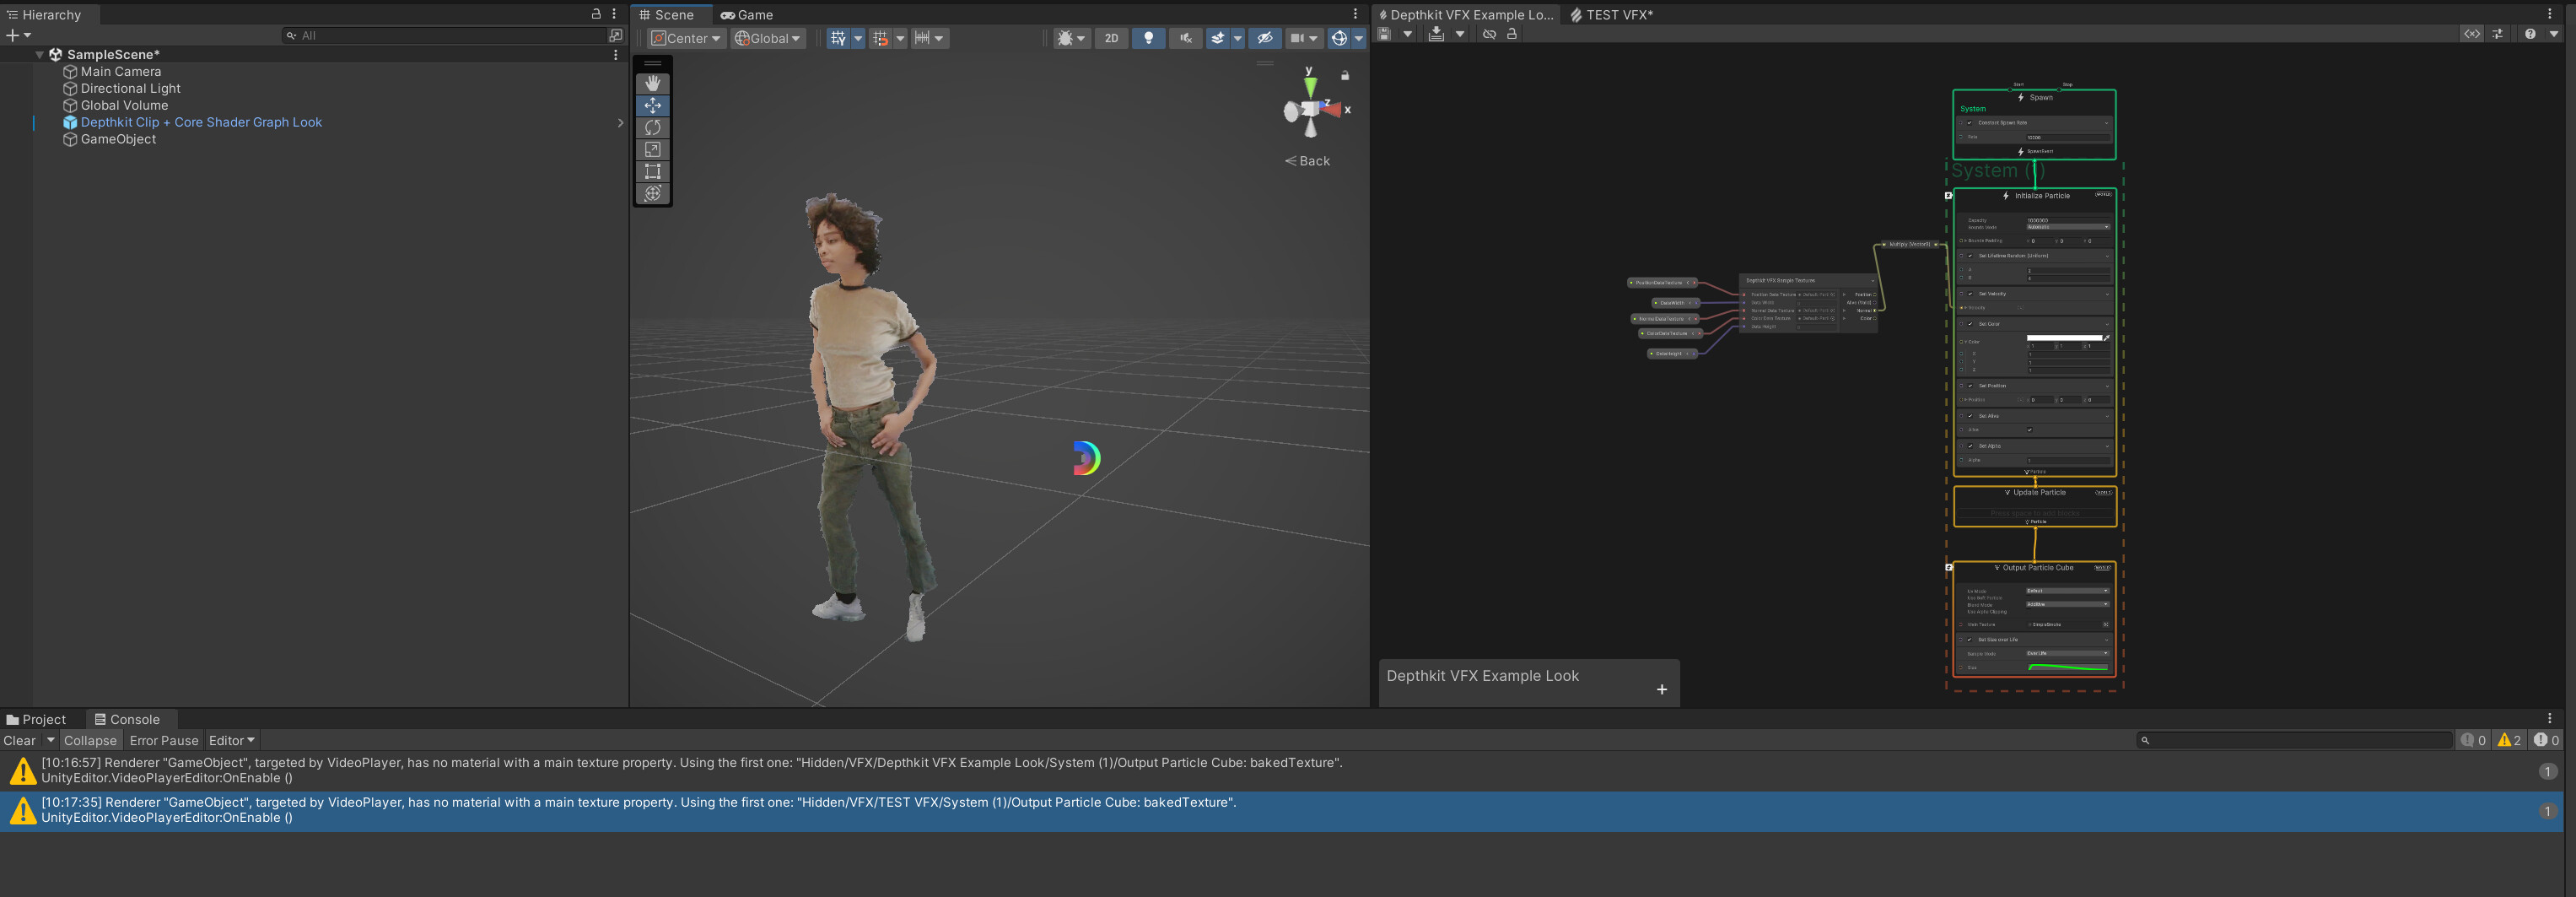2576x897 pixels.
Task: Toggle scene audio mute button
Action: point(1185,38)
